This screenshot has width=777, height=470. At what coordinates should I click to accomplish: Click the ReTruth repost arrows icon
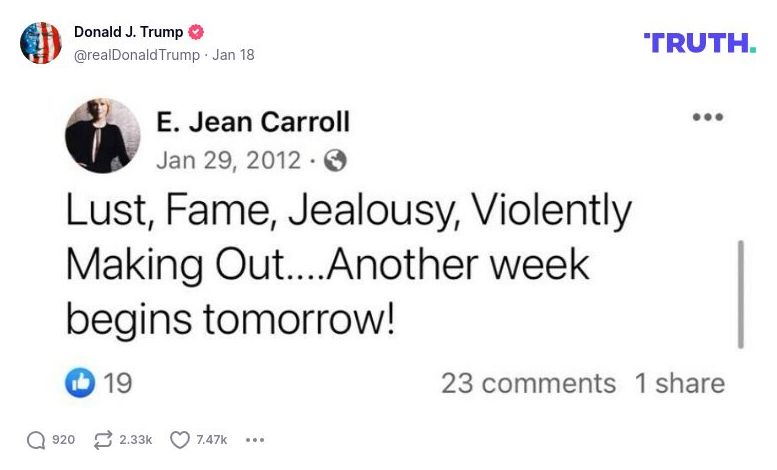coord(102,440)
